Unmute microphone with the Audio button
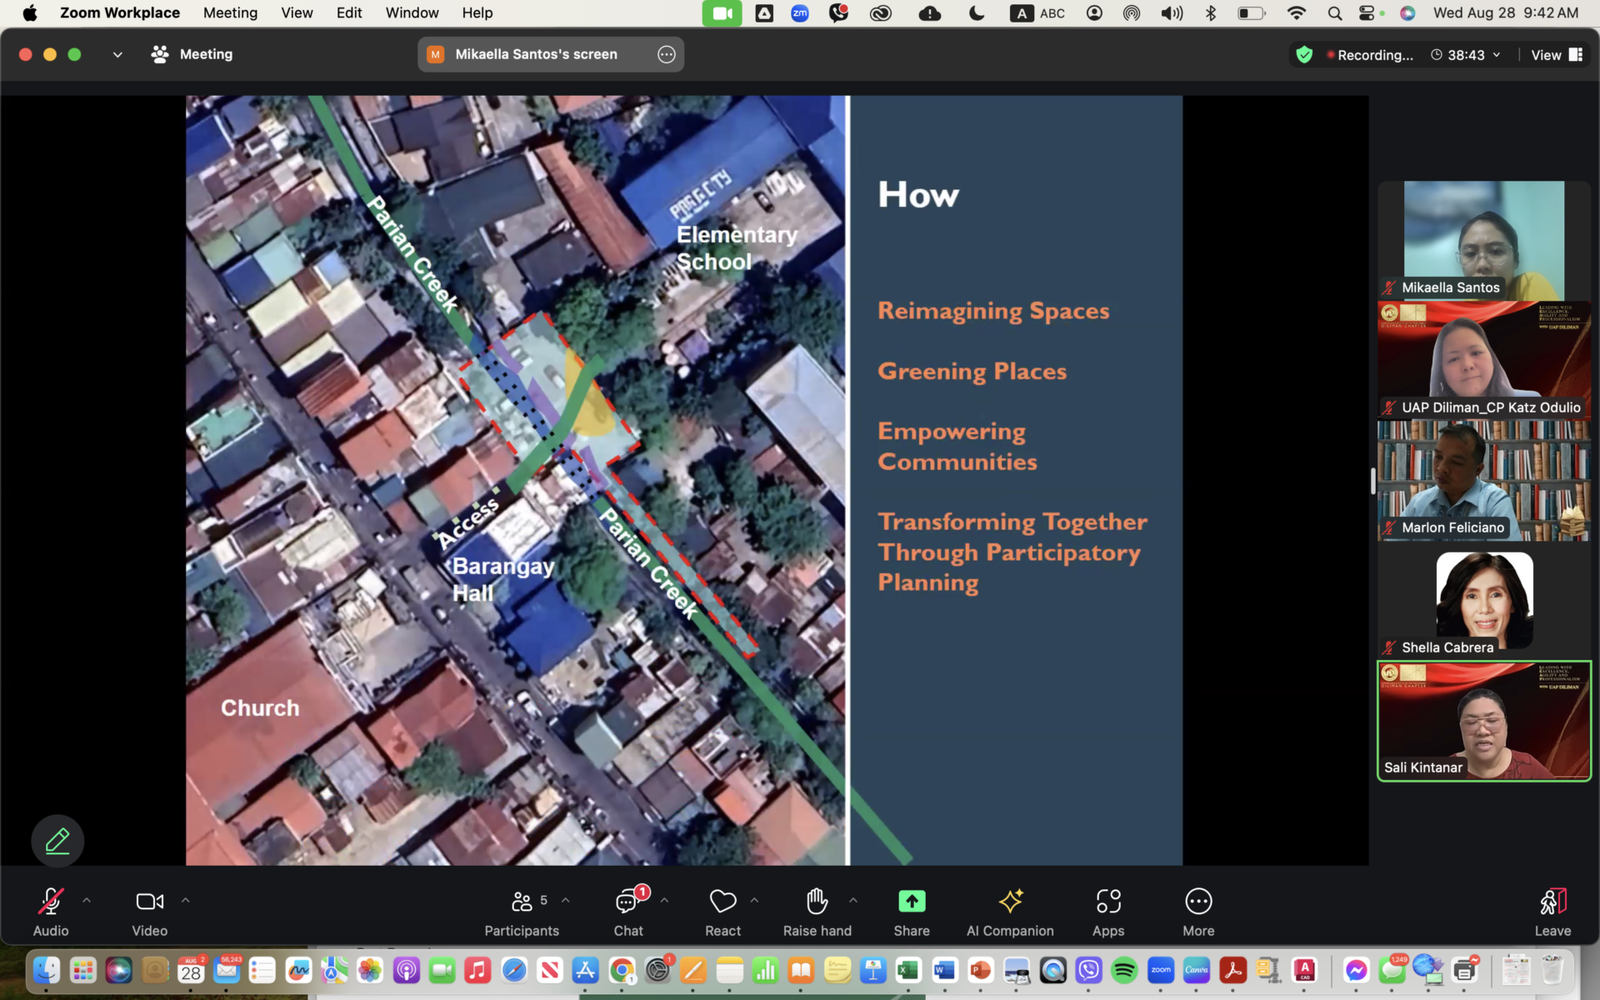The width and height of the screenshot is (1600, 1000). 51,912
